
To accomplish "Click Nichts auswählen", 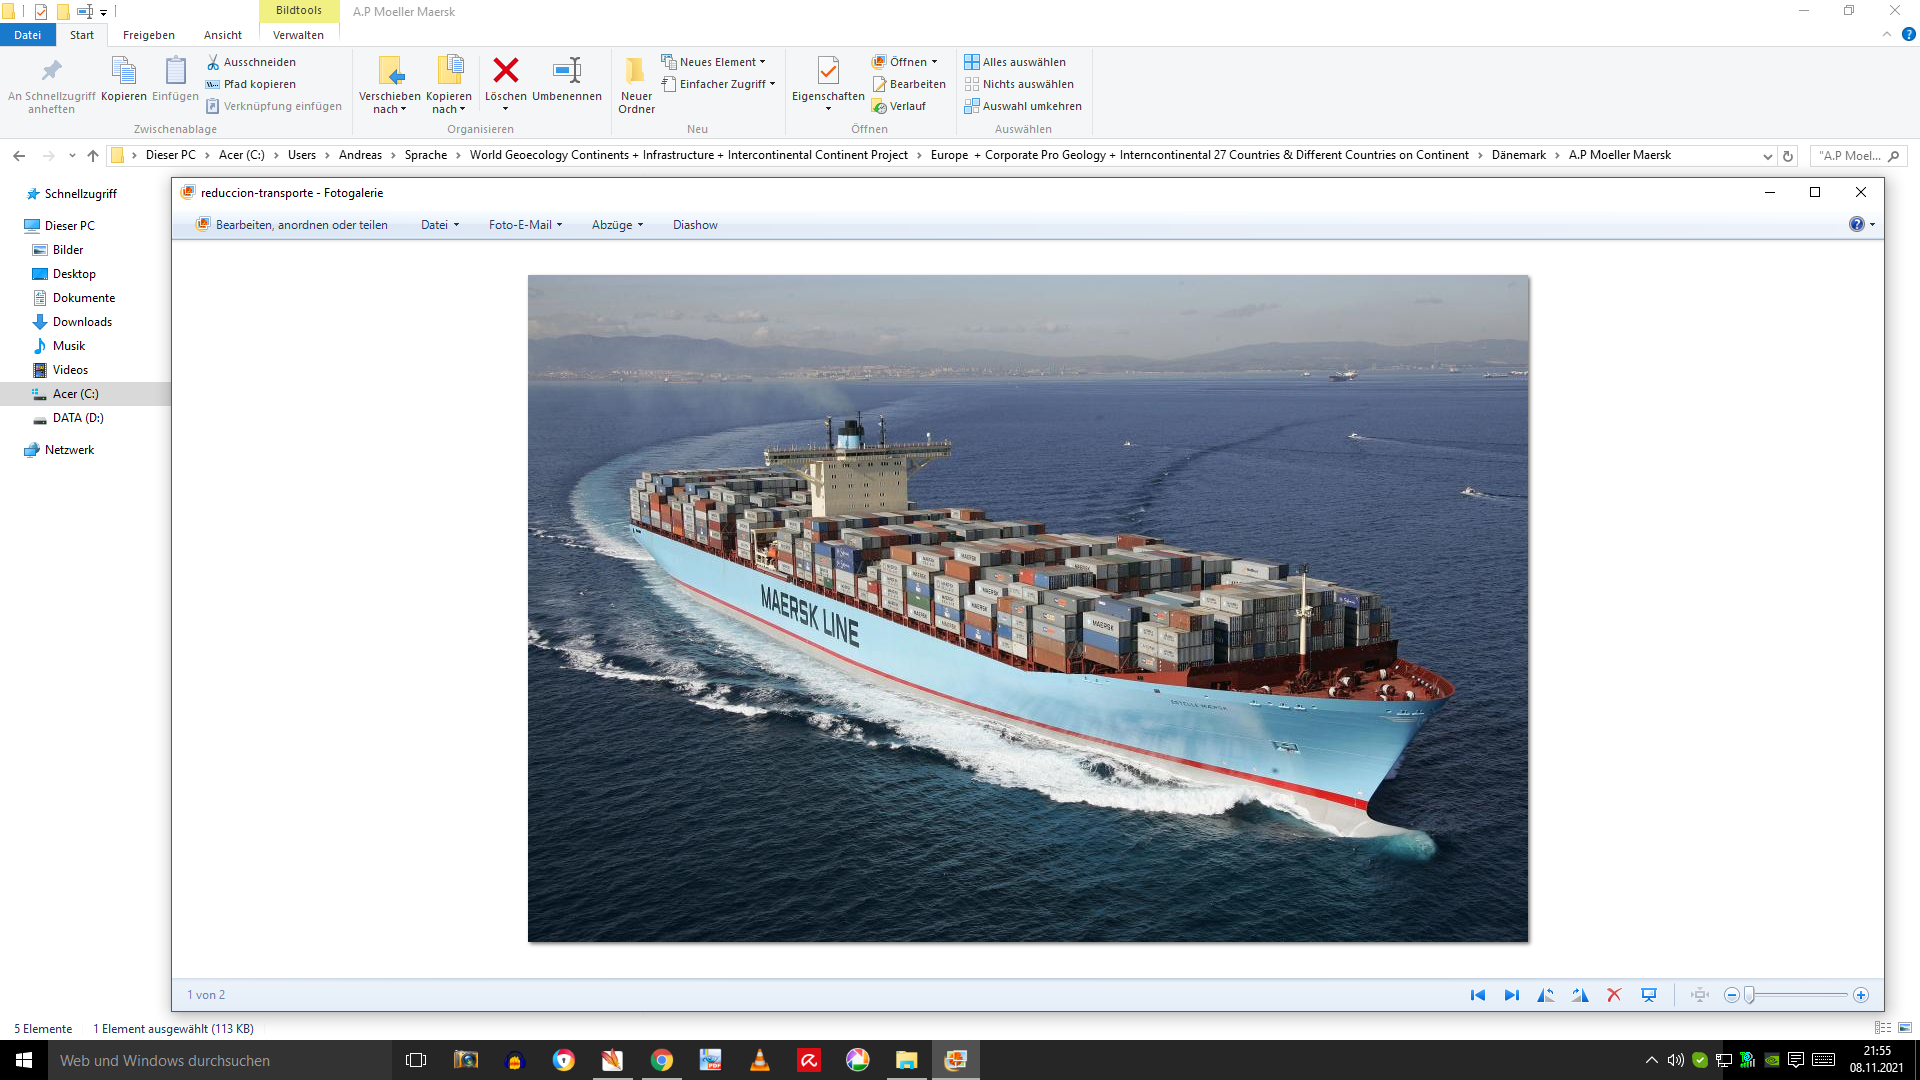I will pos(1019,84).
